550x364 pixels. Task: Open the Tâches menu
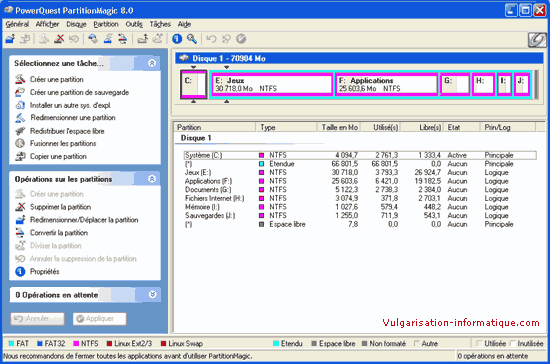click(x=160, y=24)
